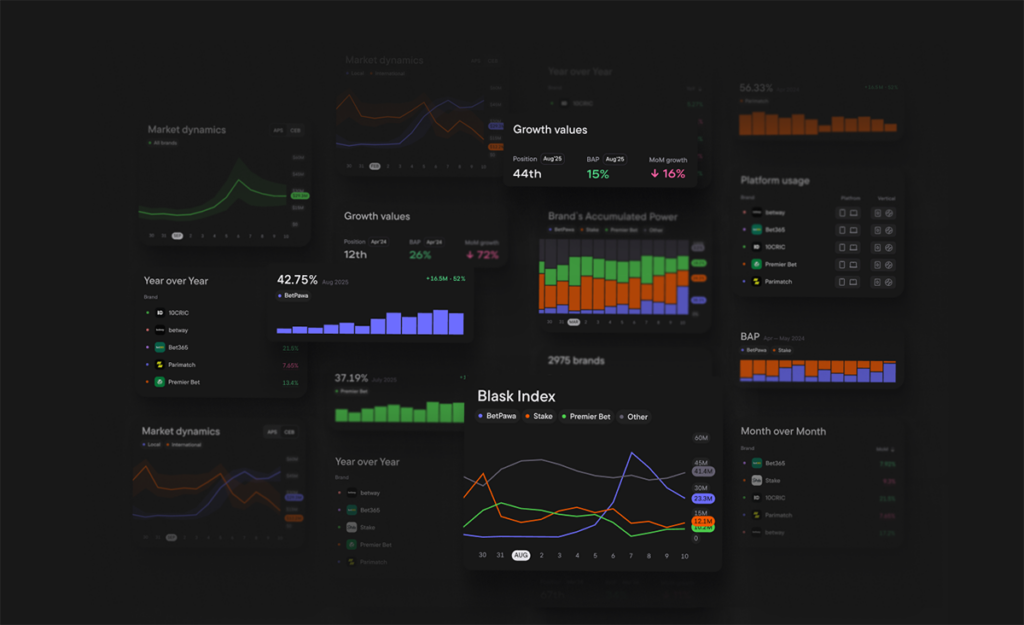Open the Position Aug'25 date dropdown

tap(552, 159)
